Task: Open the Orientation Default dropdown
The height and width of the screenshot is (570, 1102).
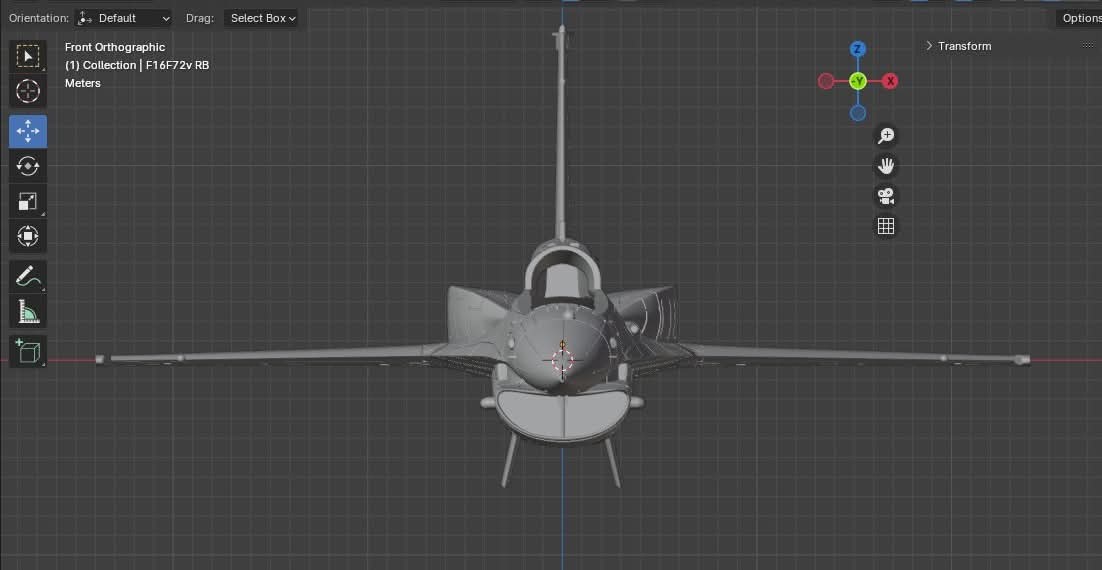Action: click(x=124, y=18)
